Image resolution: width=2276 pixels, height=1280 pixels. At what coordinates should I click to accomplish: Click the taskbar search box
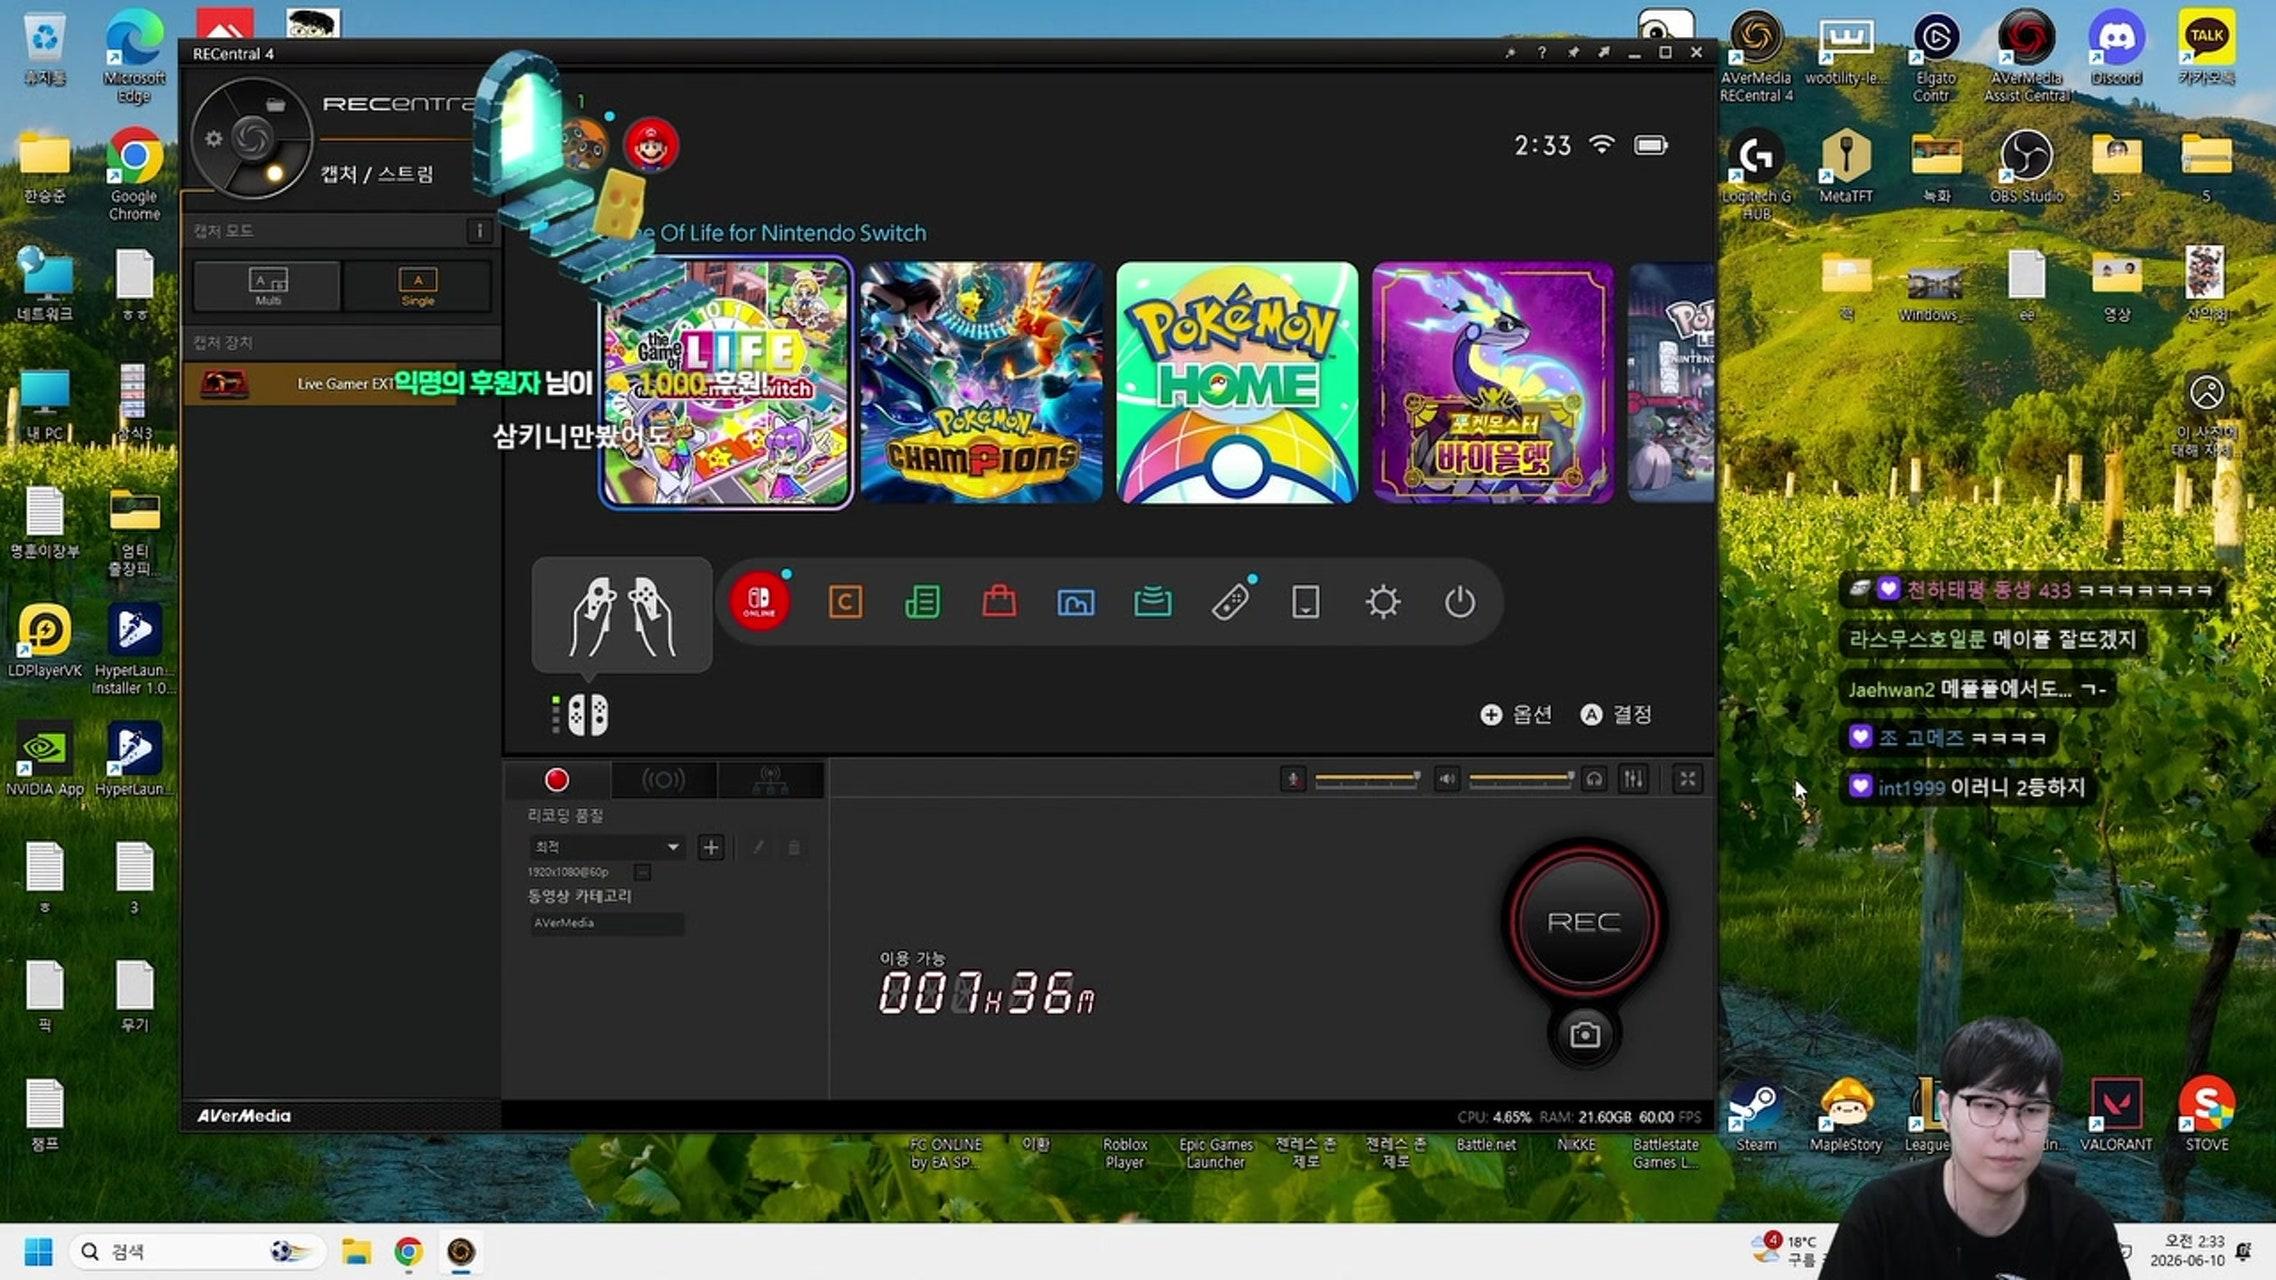pyautogui.click(x=198, y=1251)
